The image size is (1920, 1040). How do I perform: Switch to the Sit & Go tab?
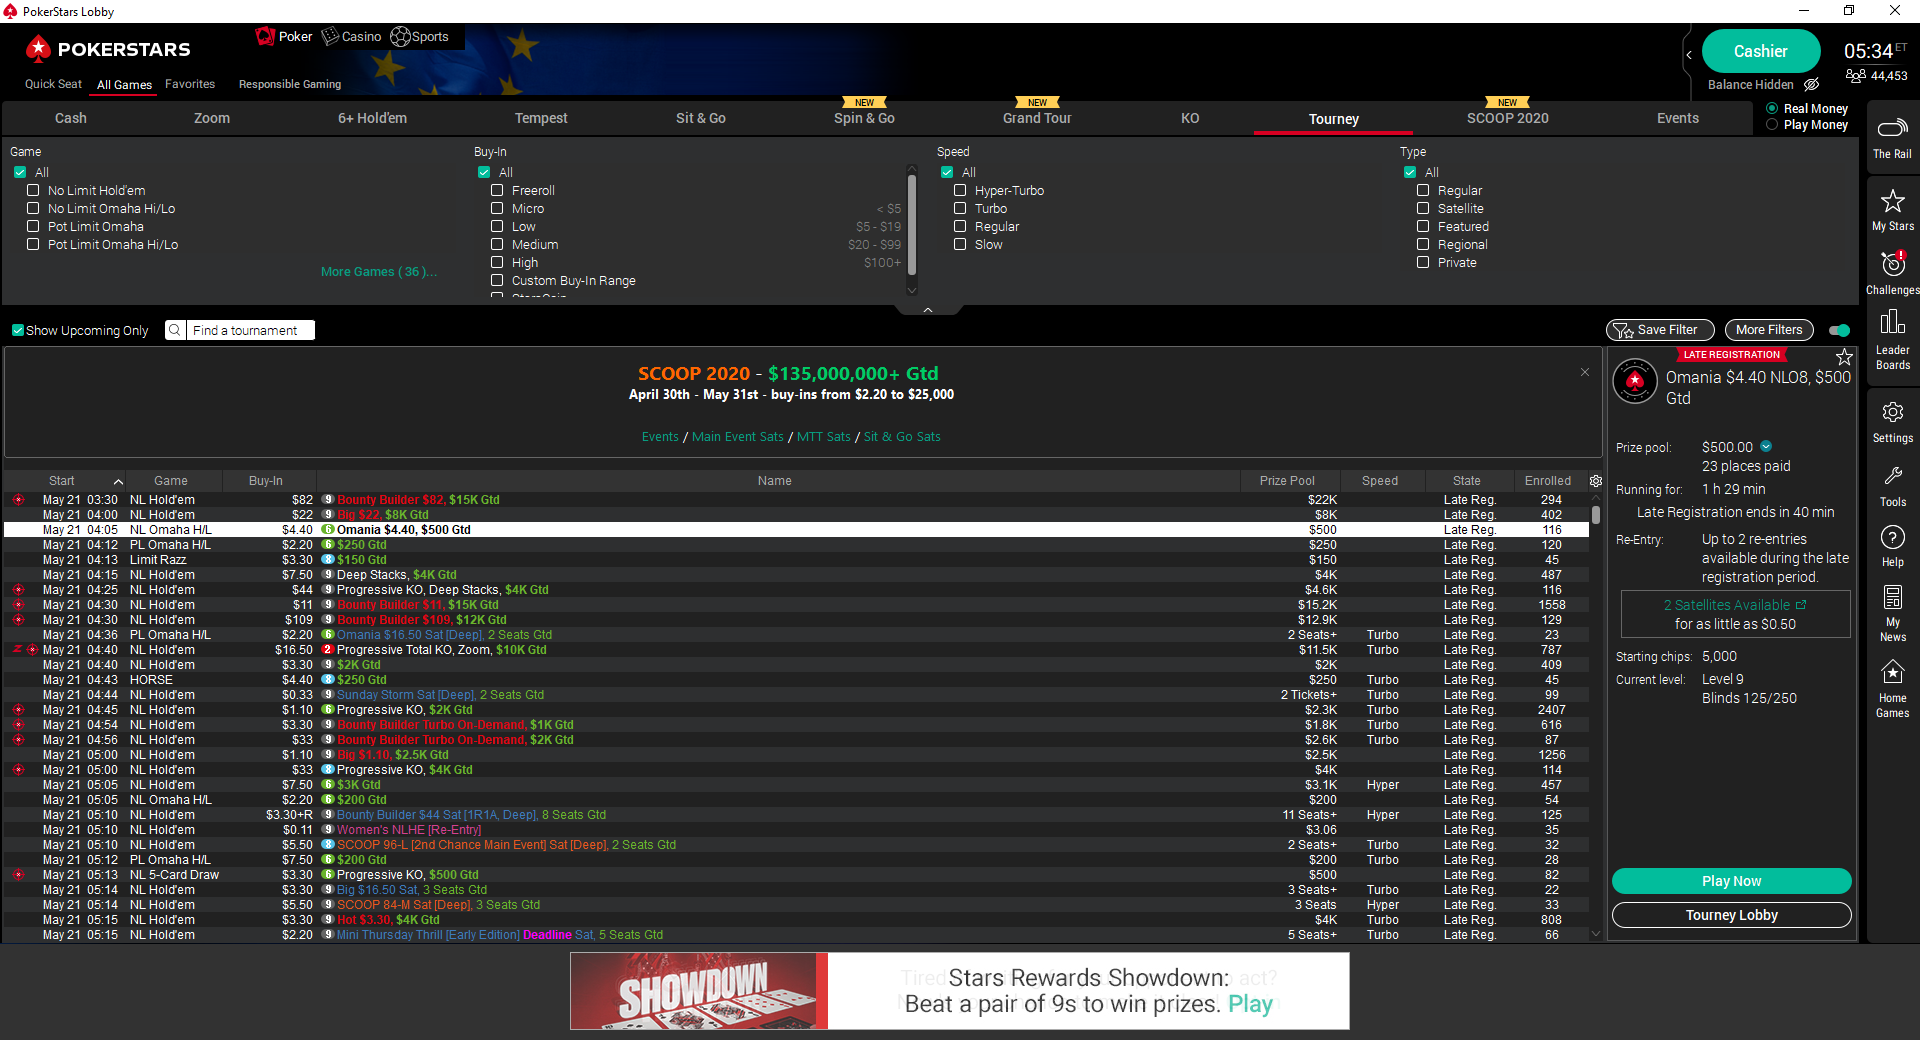pyautogui.click(x=700, y=118)
